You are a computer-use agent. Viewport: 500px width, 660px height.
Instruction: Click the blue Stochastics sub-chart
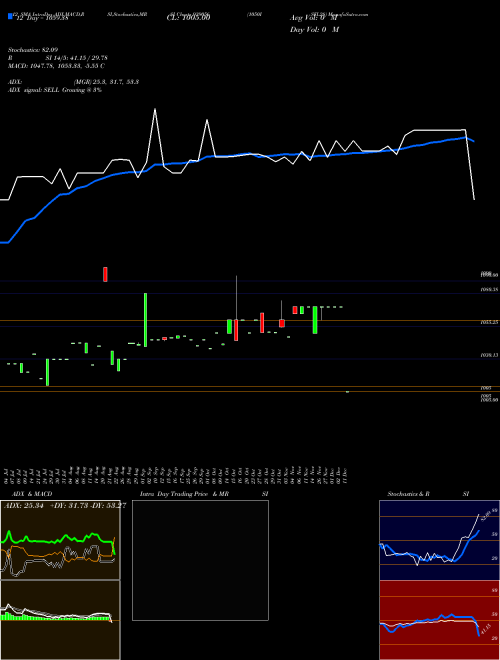coord(439,540)
